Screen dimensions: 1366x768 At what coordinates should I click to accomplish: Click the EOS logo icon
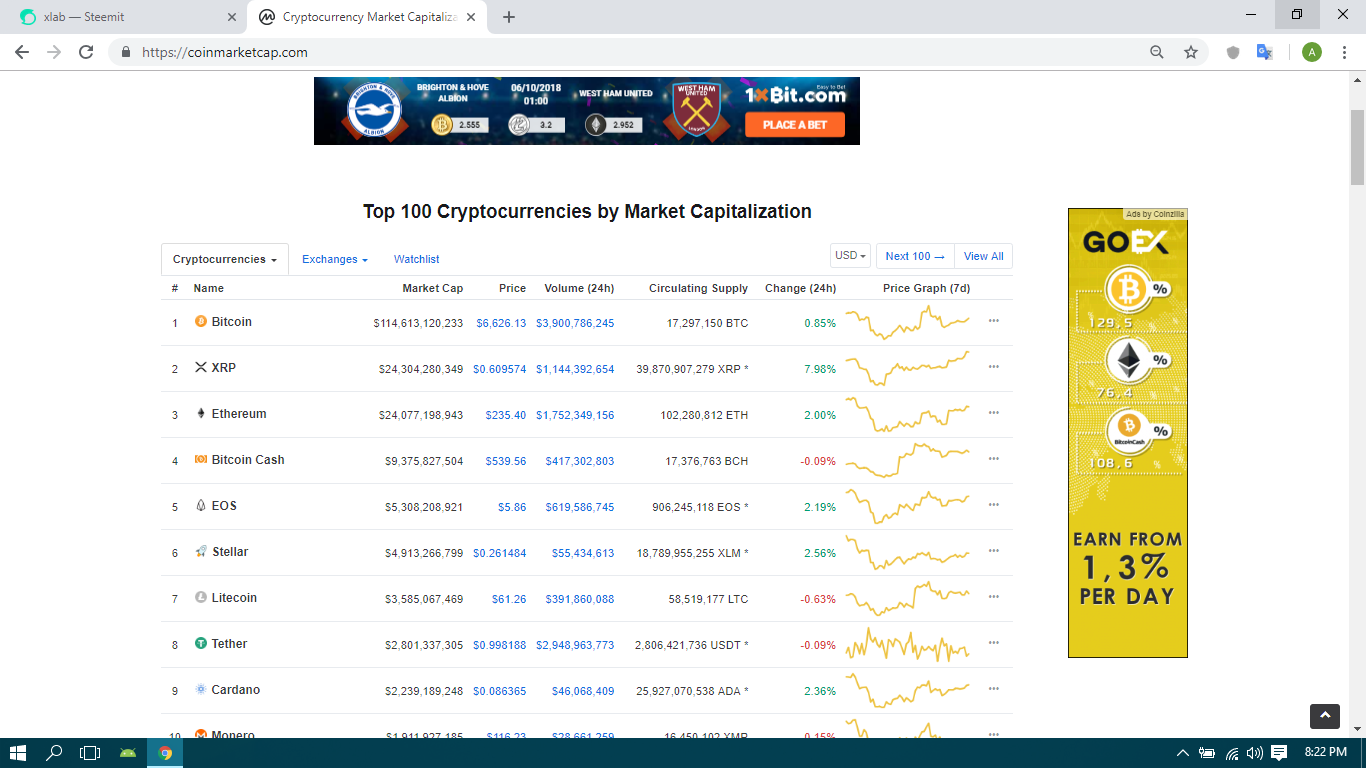pos(201,506)
